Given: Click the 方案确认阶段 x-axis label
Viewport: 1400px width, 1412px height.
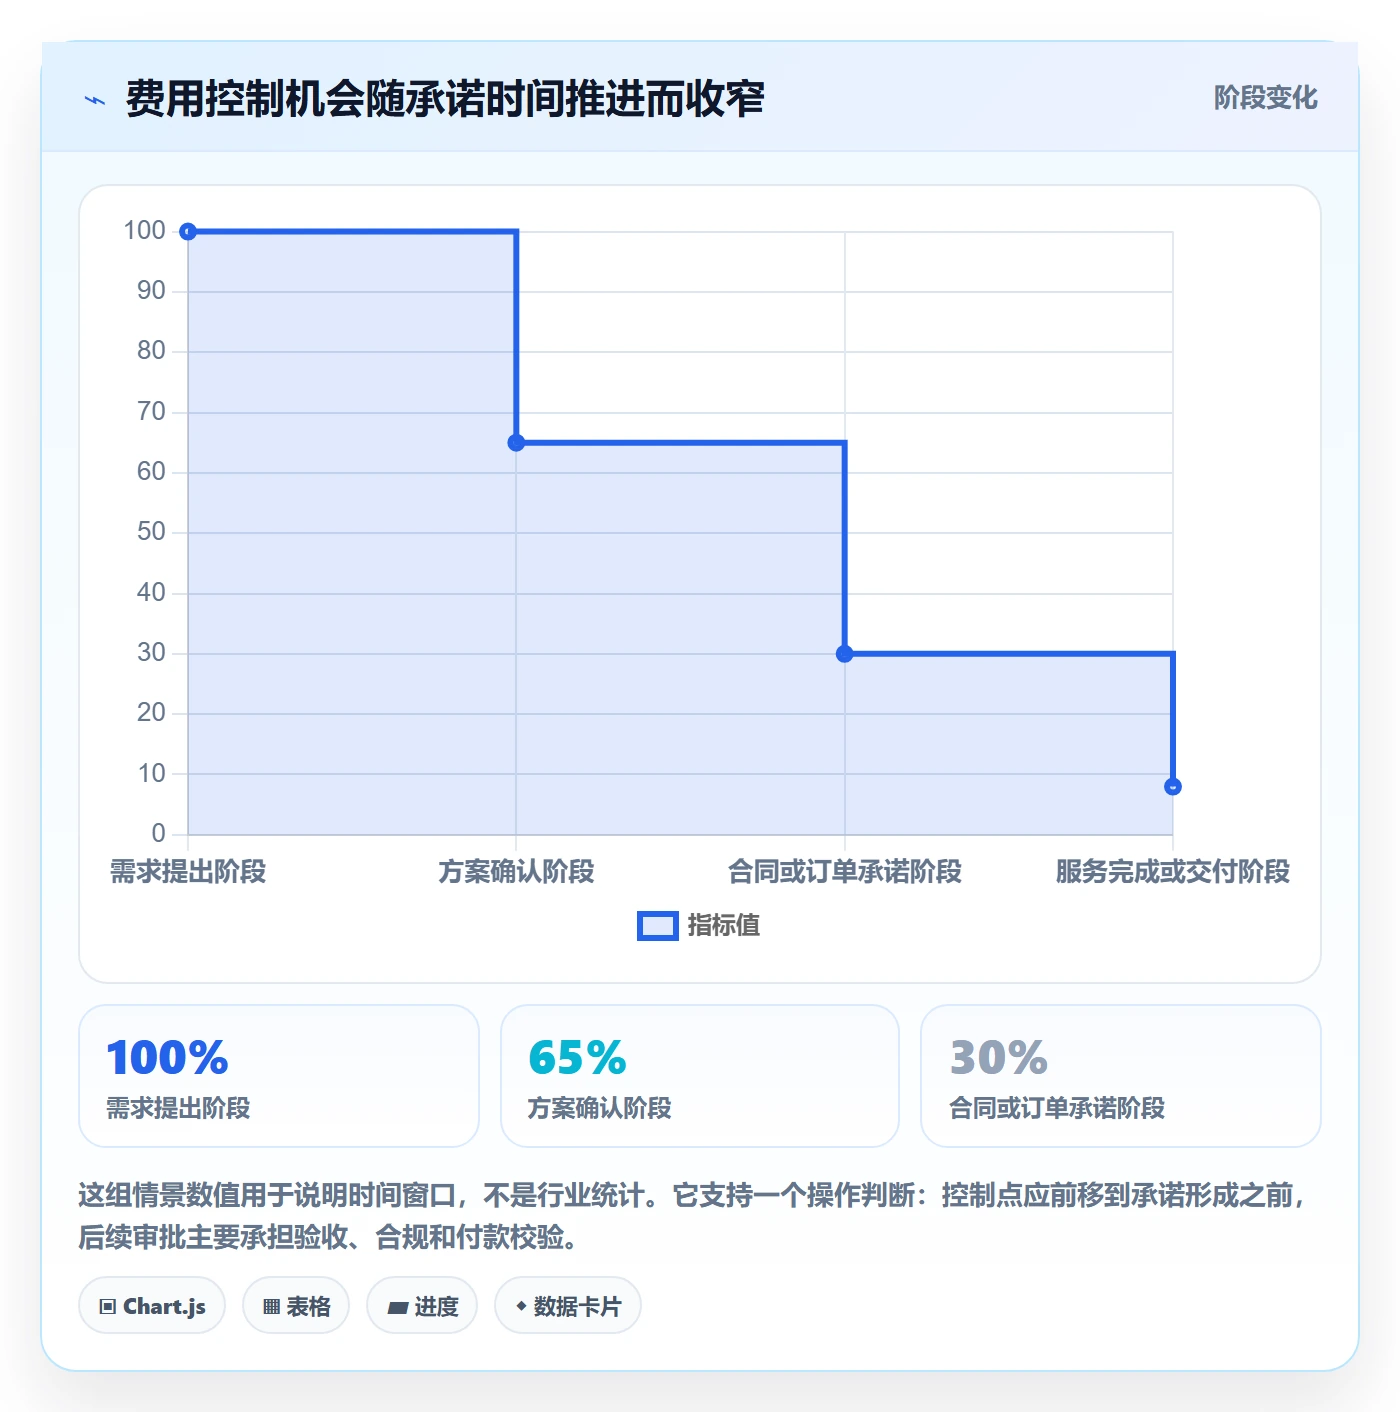Looking at the screenshot, I should coord(516,872).
